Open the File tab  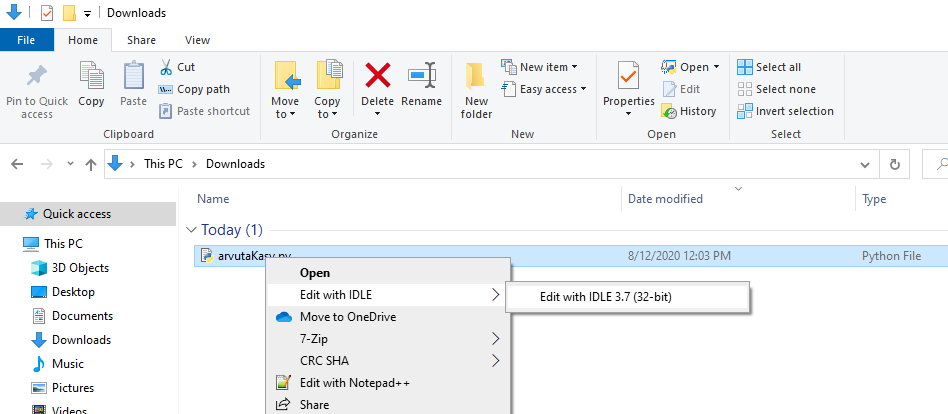[27, 40]
